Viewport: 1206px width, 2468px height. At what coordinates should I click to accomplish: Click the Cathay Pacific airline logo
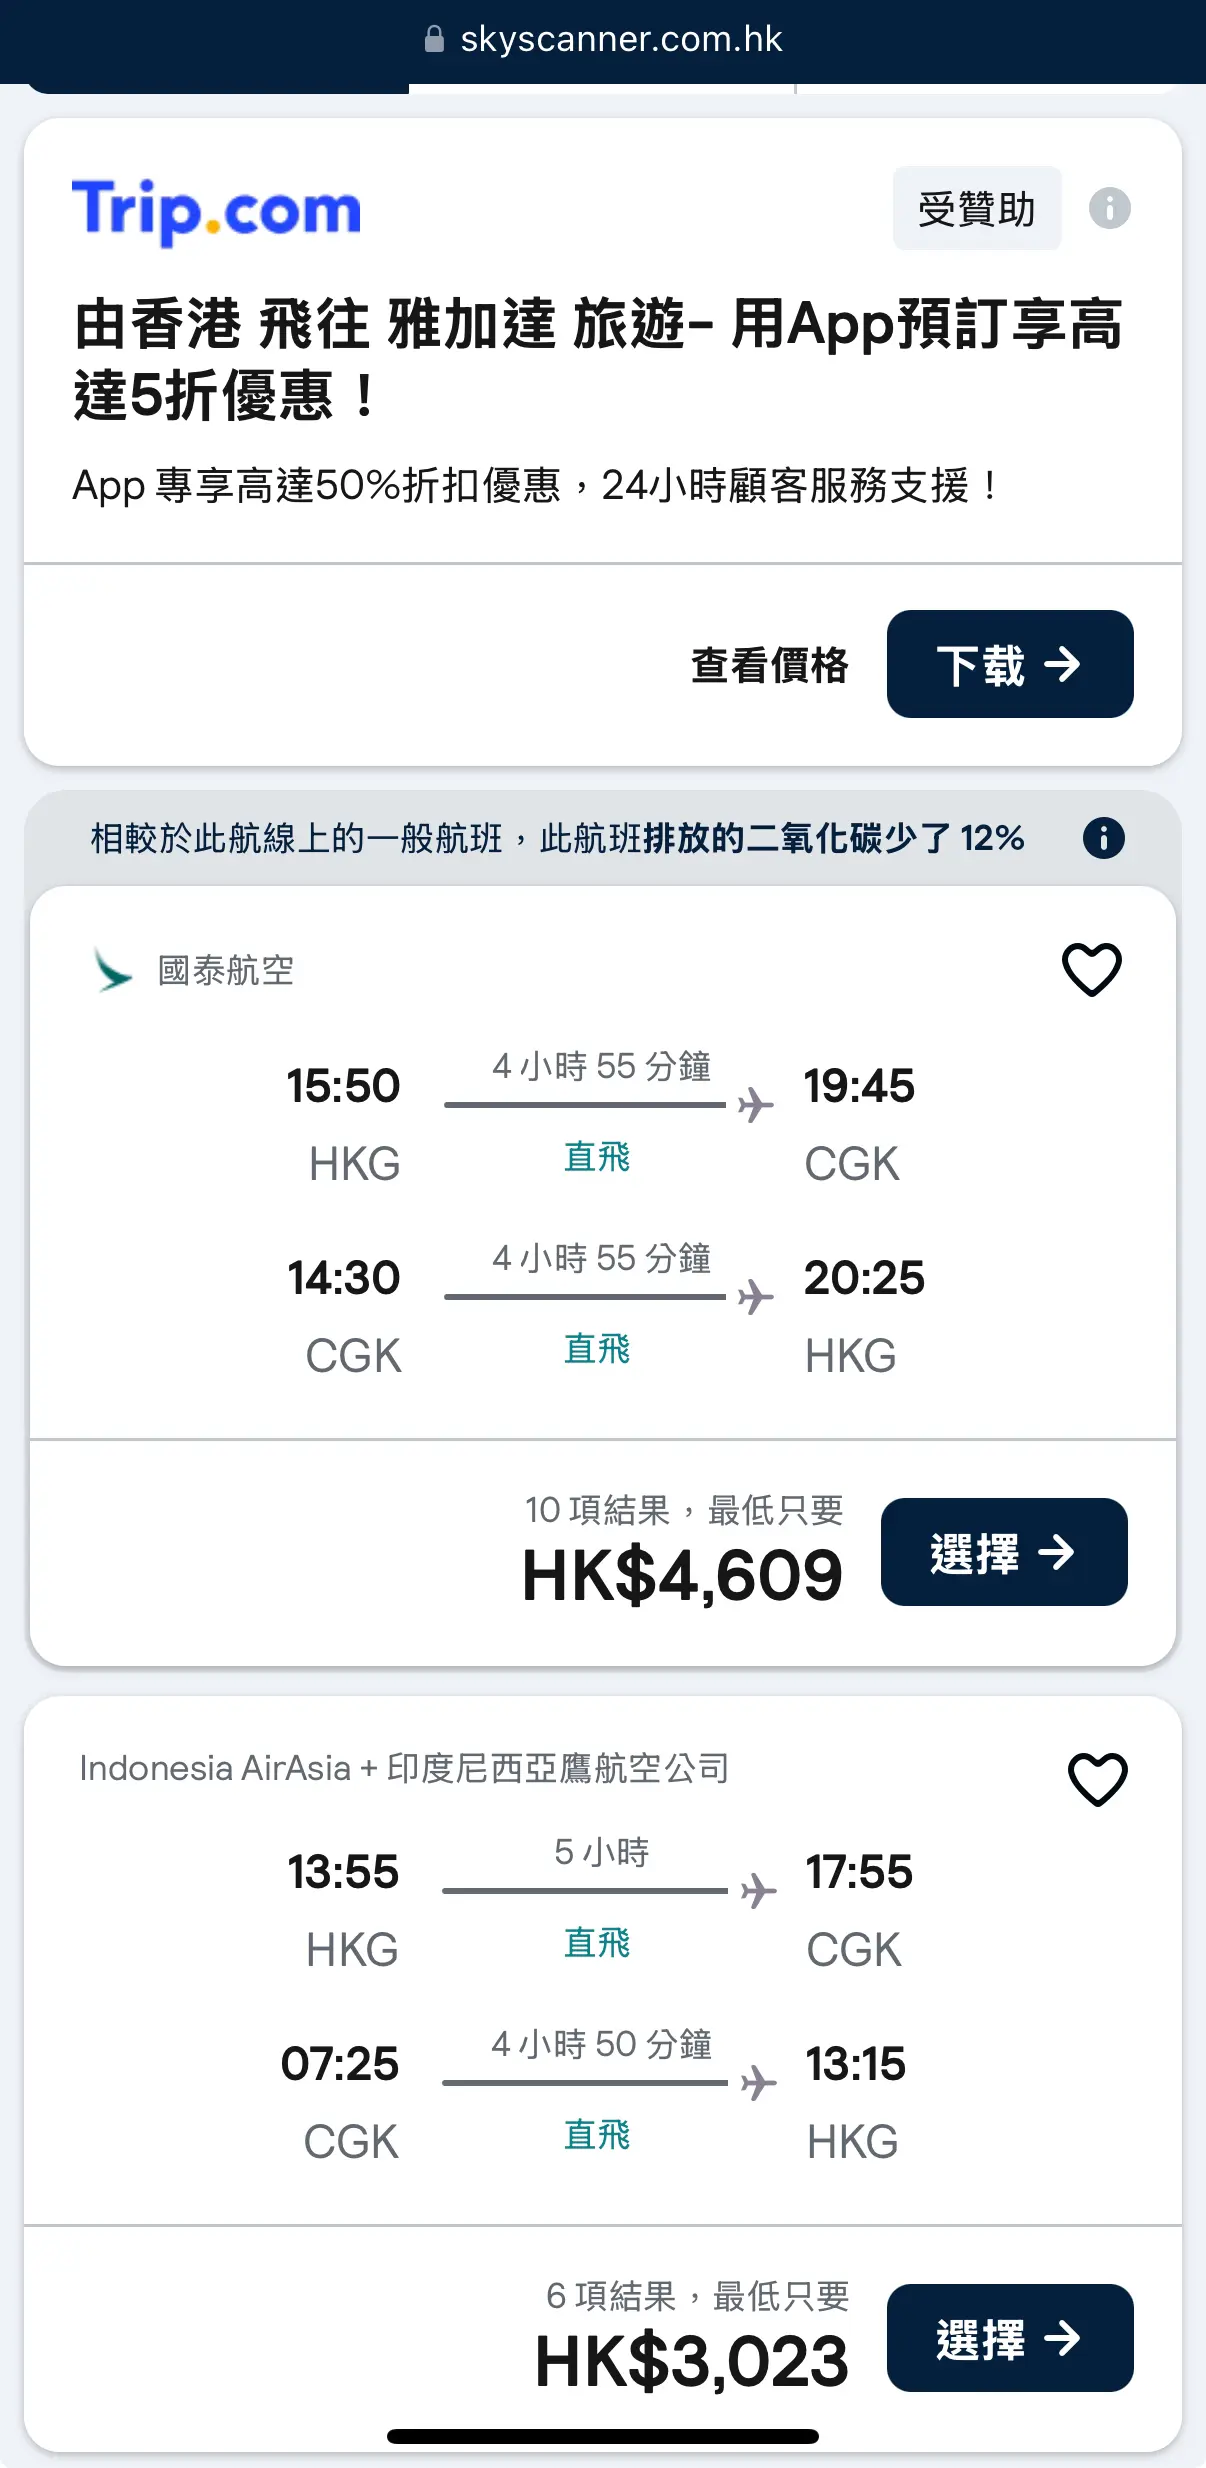[112, 969]
